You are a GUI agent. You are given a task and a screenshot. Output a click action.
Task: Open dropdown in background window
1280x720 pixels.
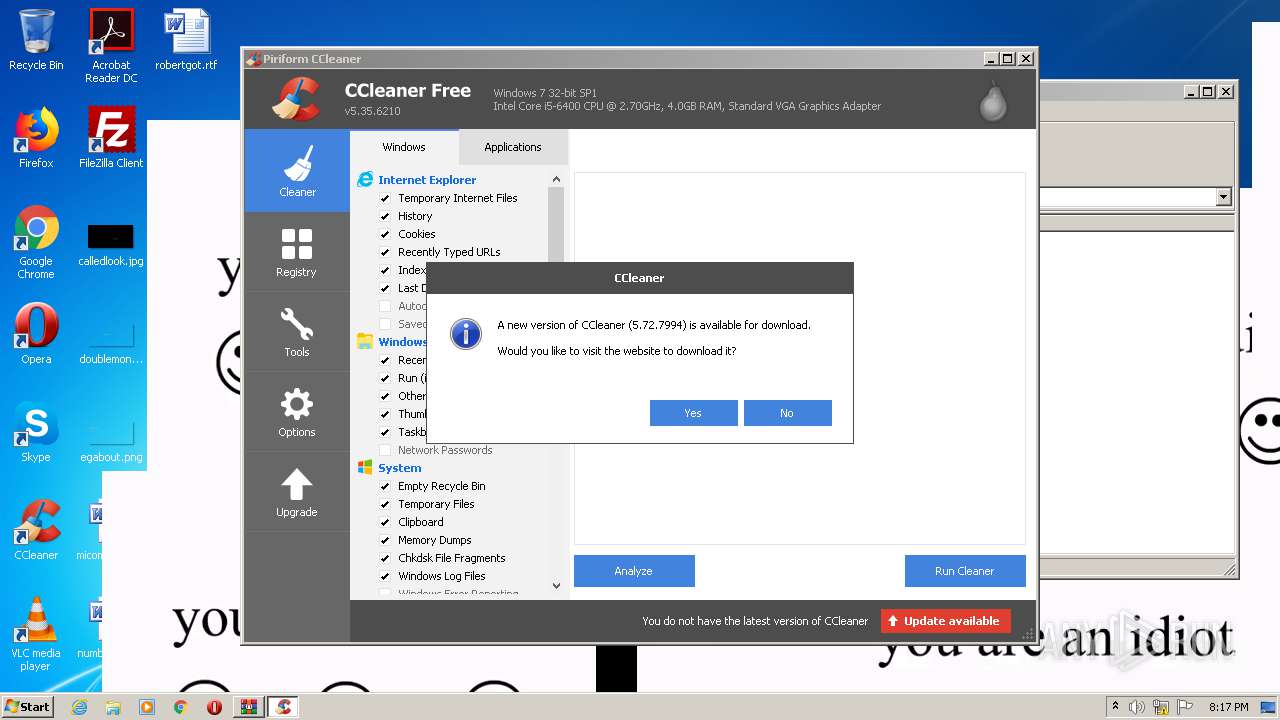[x=1223, y=197]
